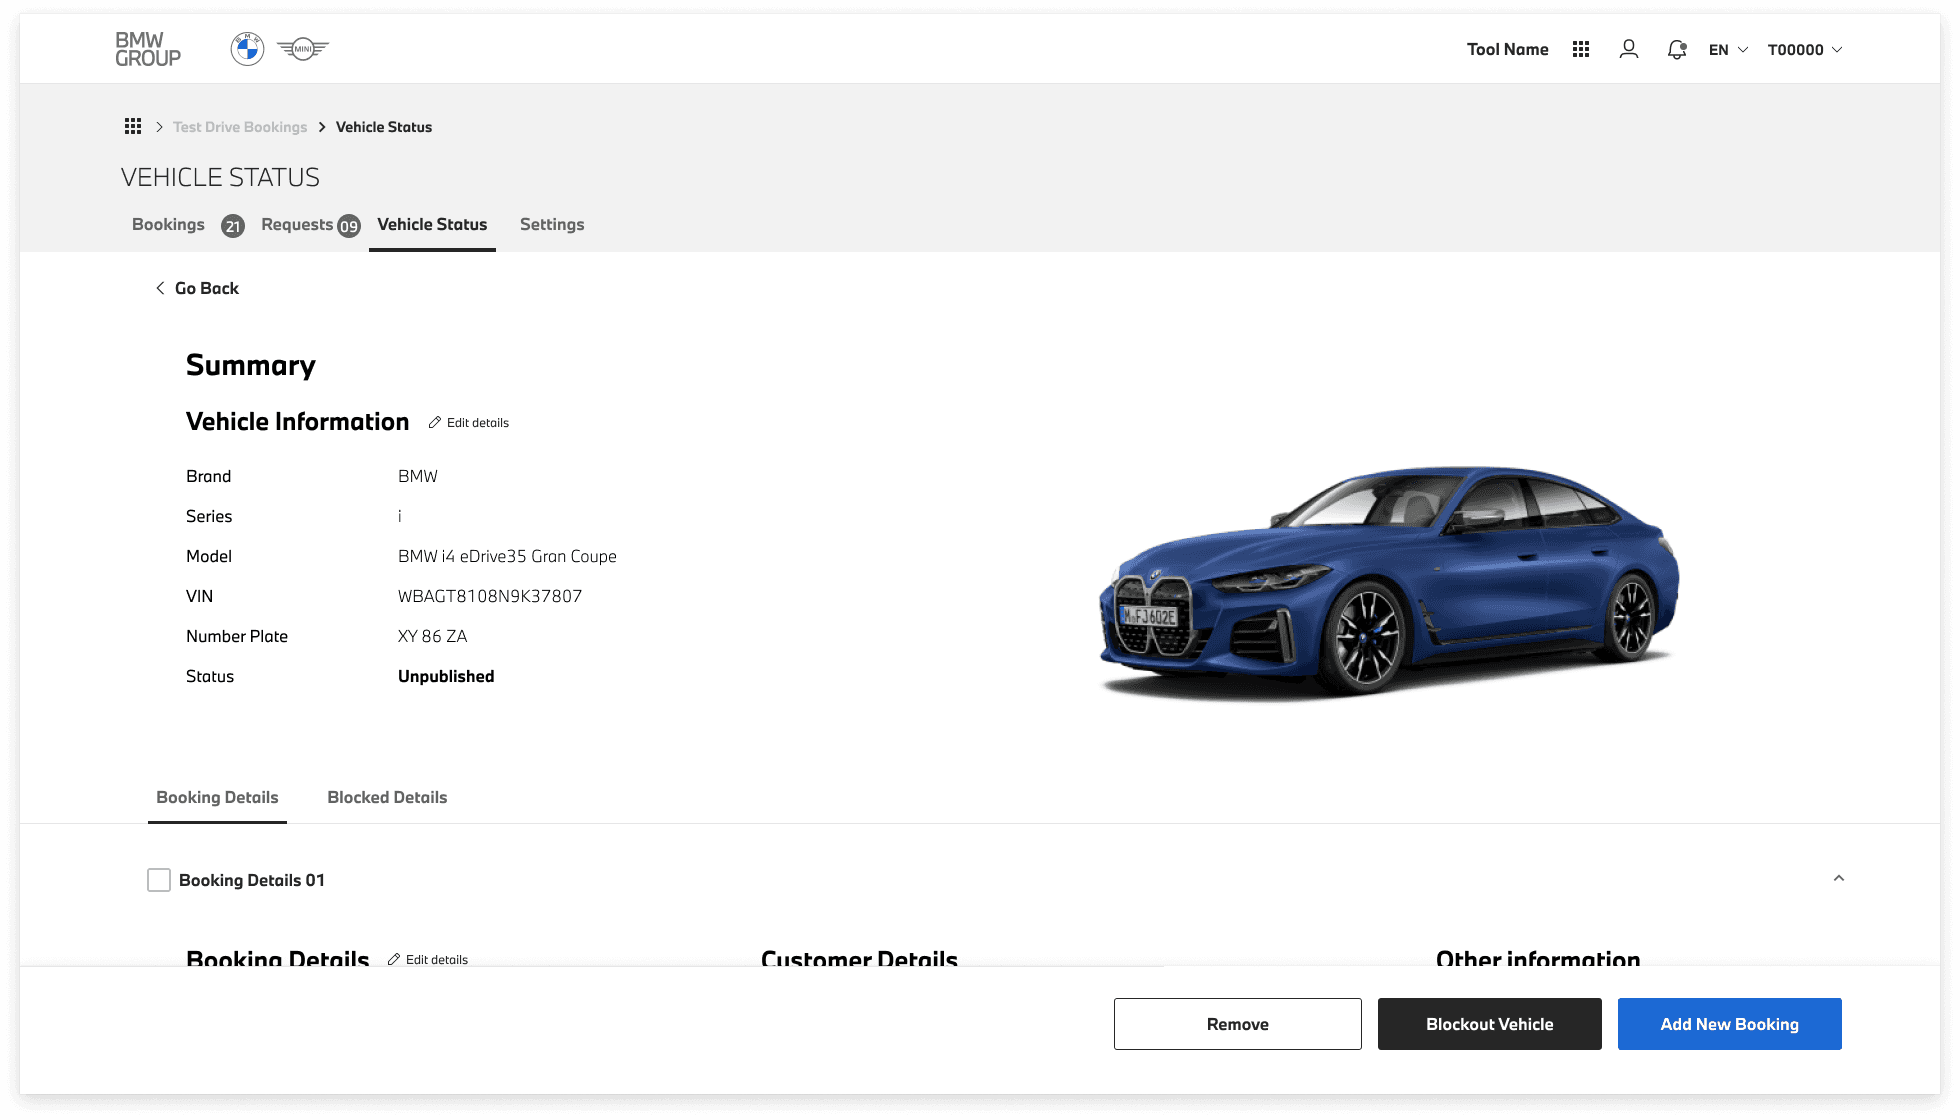Open the apps grid icon beside Tool Name

coord(1581,49)
